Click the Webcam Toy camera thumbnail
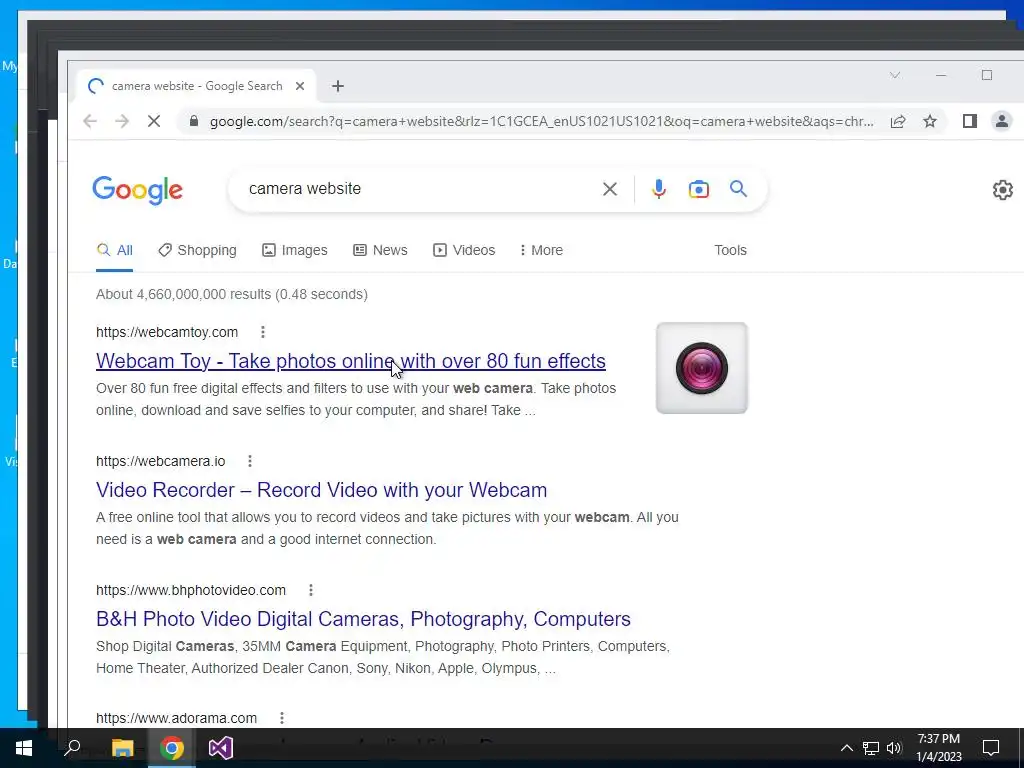 [x=701, y=368]
